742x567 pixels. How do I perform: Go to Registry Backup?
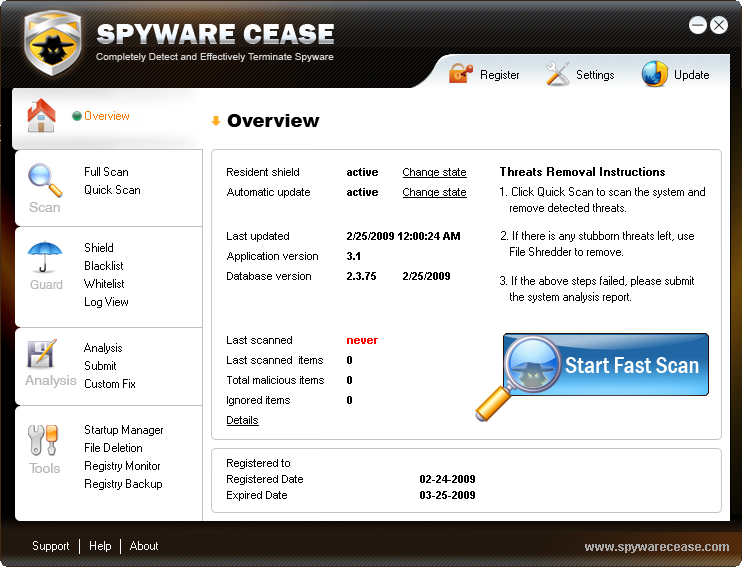pyautogui.click(x=123, y=484)
